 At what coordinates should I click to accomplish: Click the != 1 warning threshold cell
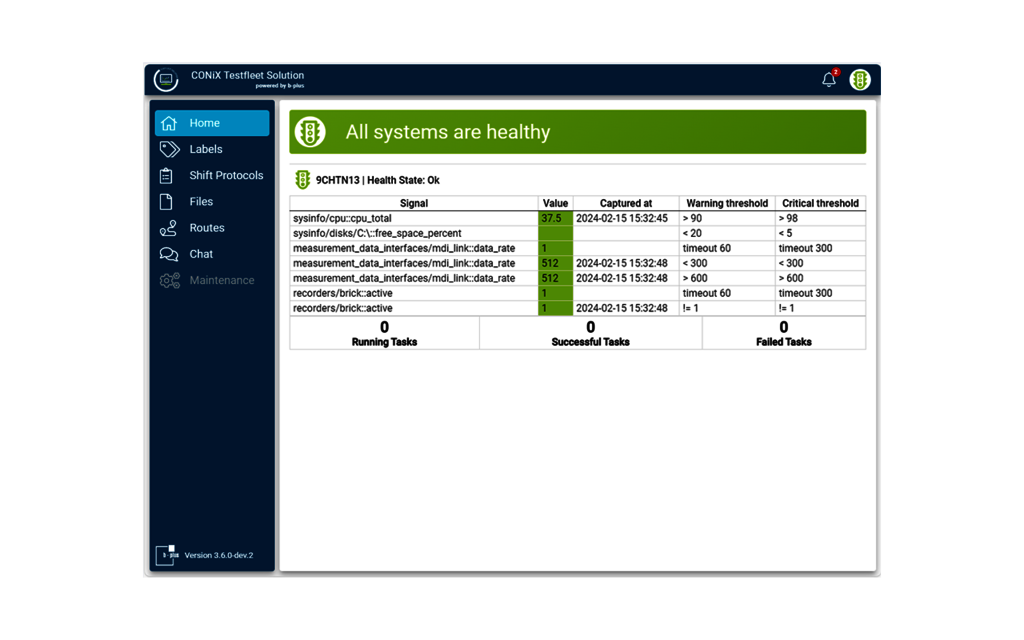click(x=727, y=308)
